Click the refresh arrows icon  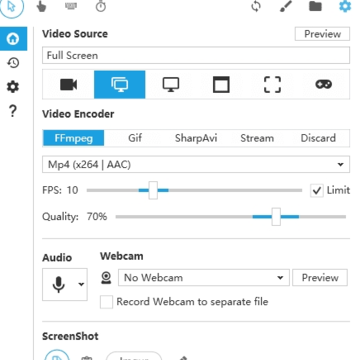256,6
